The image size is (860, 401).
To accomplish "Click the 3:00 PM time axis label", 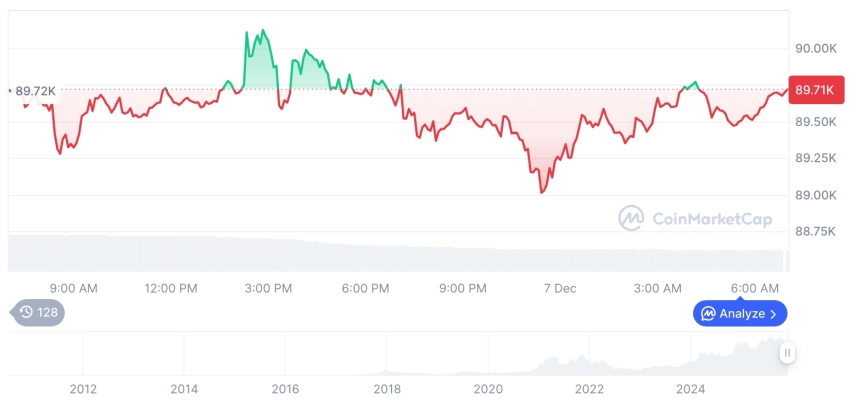I will (268, 288).
